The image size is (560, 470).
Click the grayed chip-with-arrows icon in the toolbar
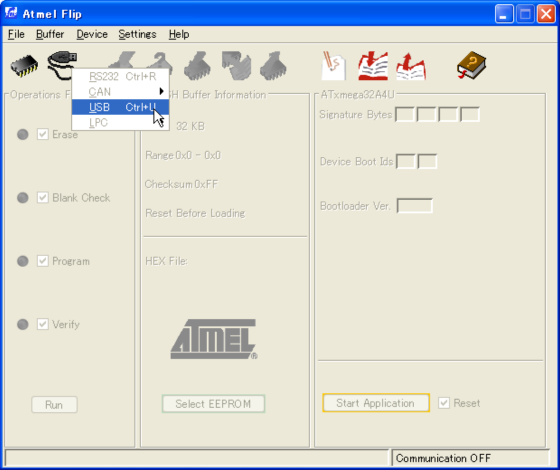point(236,66)
